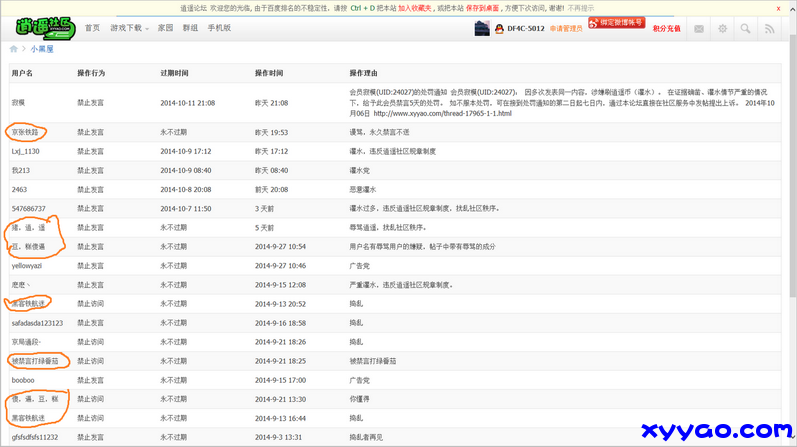Click the 积分充值 link
The image size is (797, 447).
(x=666, y=28)
